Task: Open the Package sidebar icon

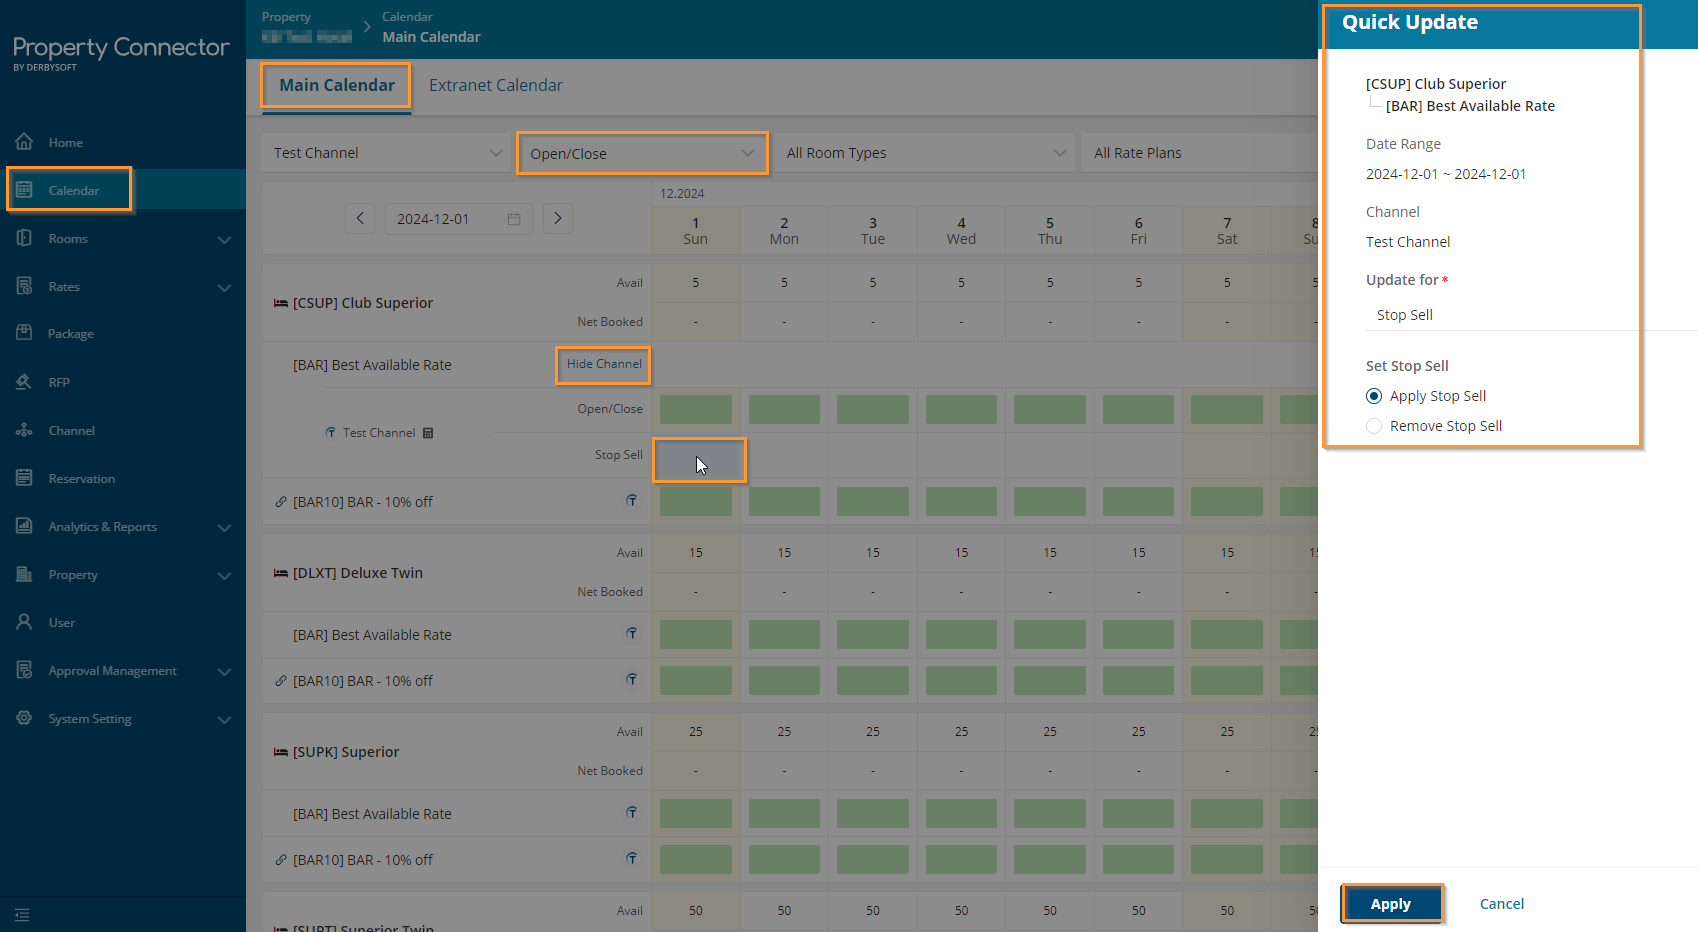Action: 24,333
